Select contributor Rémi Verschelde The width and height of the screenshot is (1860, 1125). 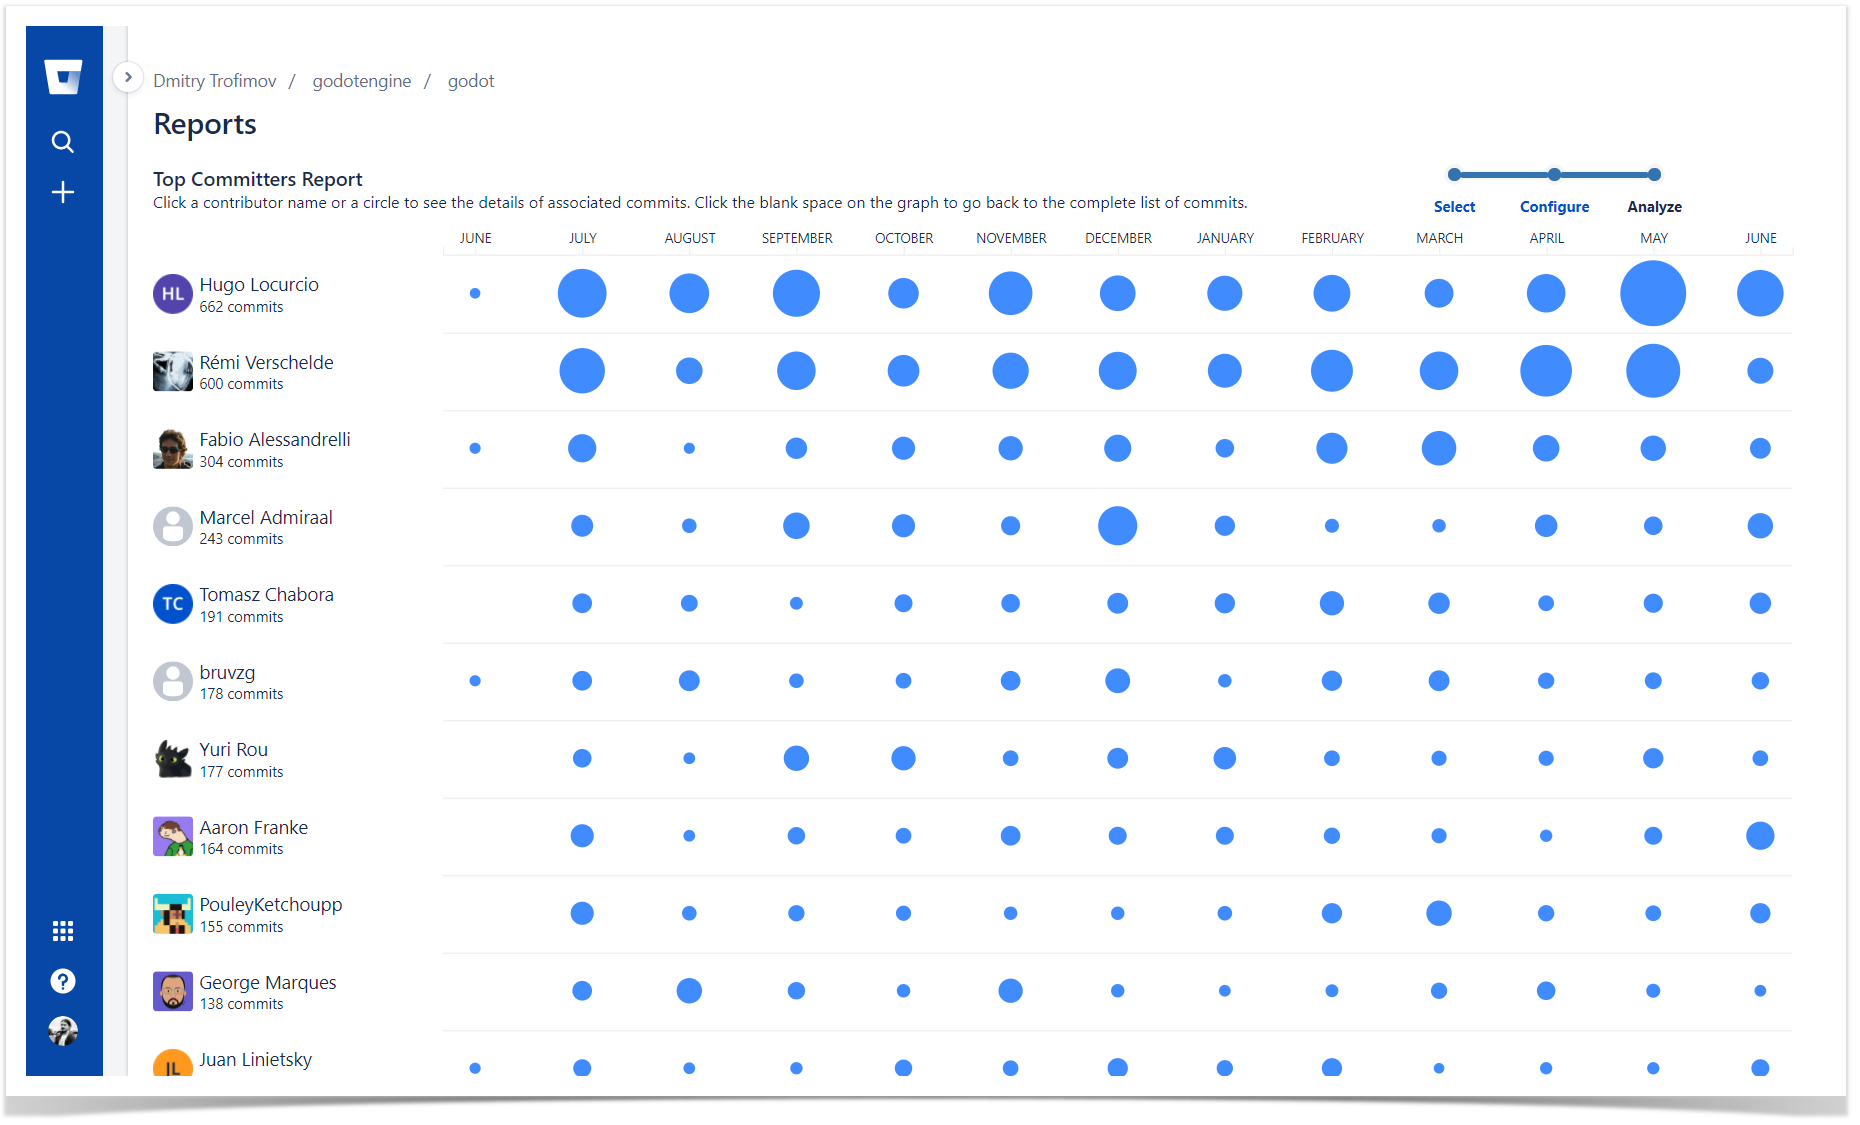pyautogui.click(x=266, y=363)
